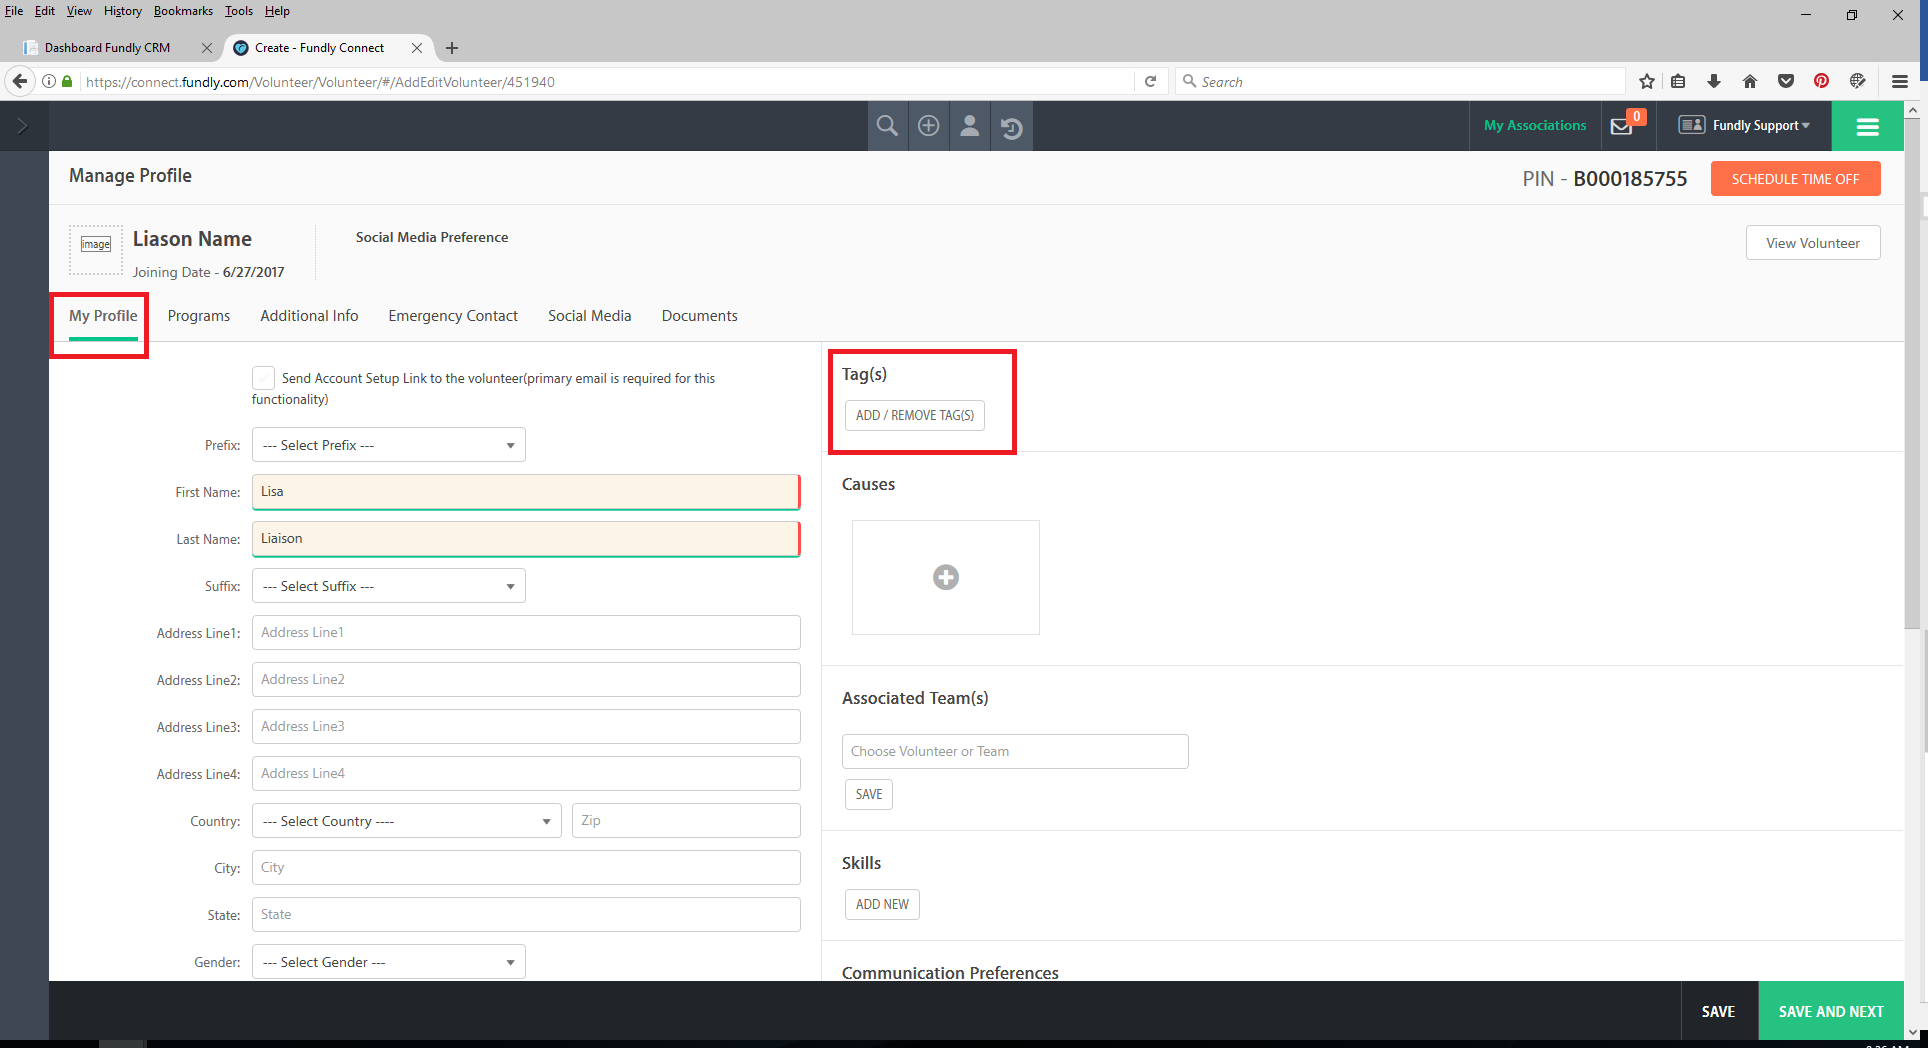
Task: Click the globe extension icon in toolbar
Action: tap(1858, 82)
